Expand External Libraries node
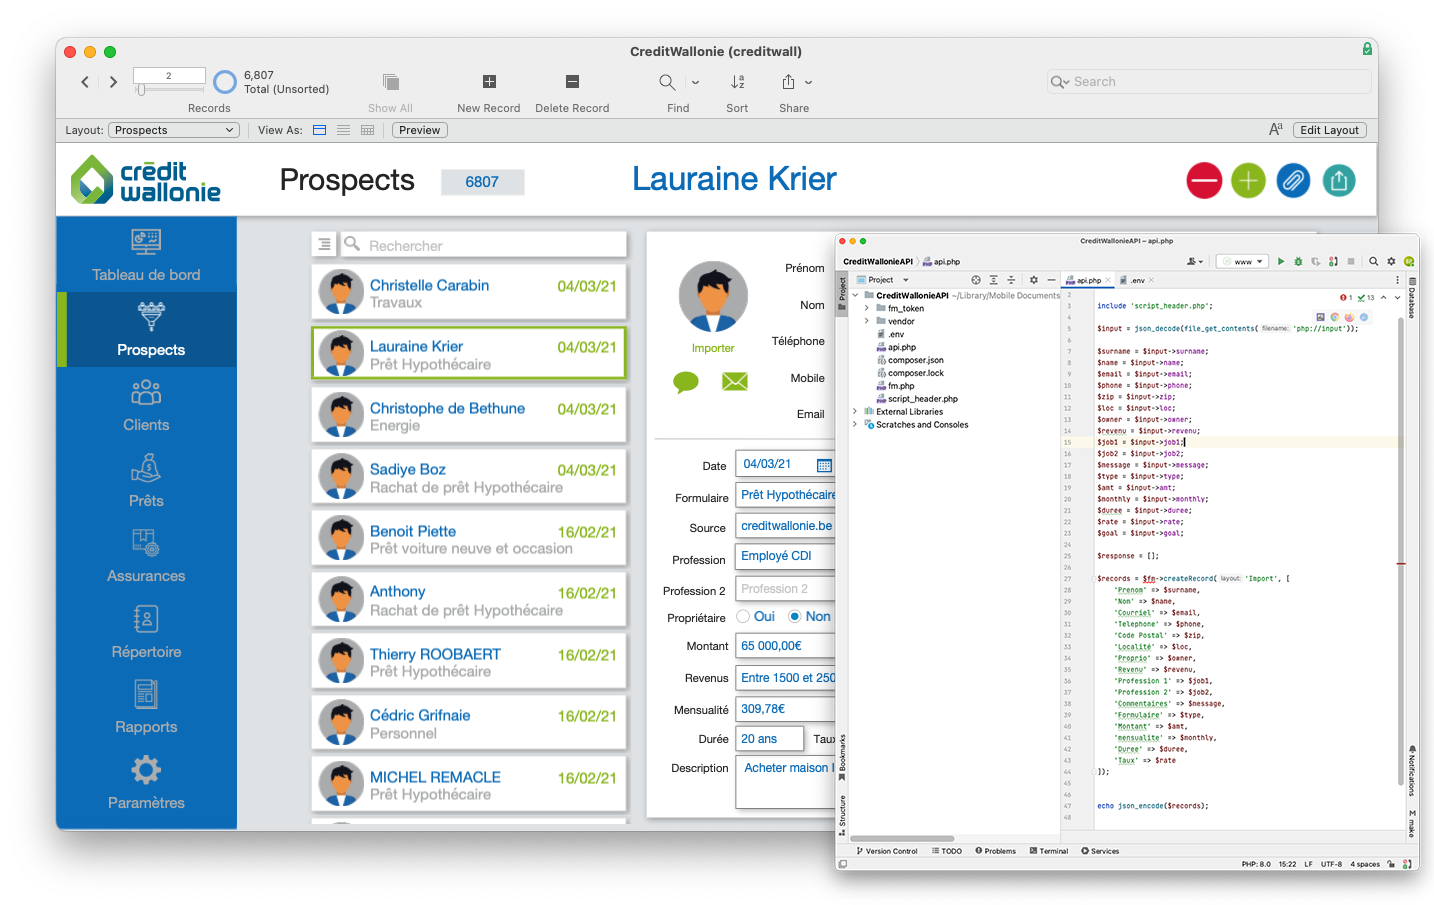This screenshot has height=905, width=1434. [x=855, y=411]
